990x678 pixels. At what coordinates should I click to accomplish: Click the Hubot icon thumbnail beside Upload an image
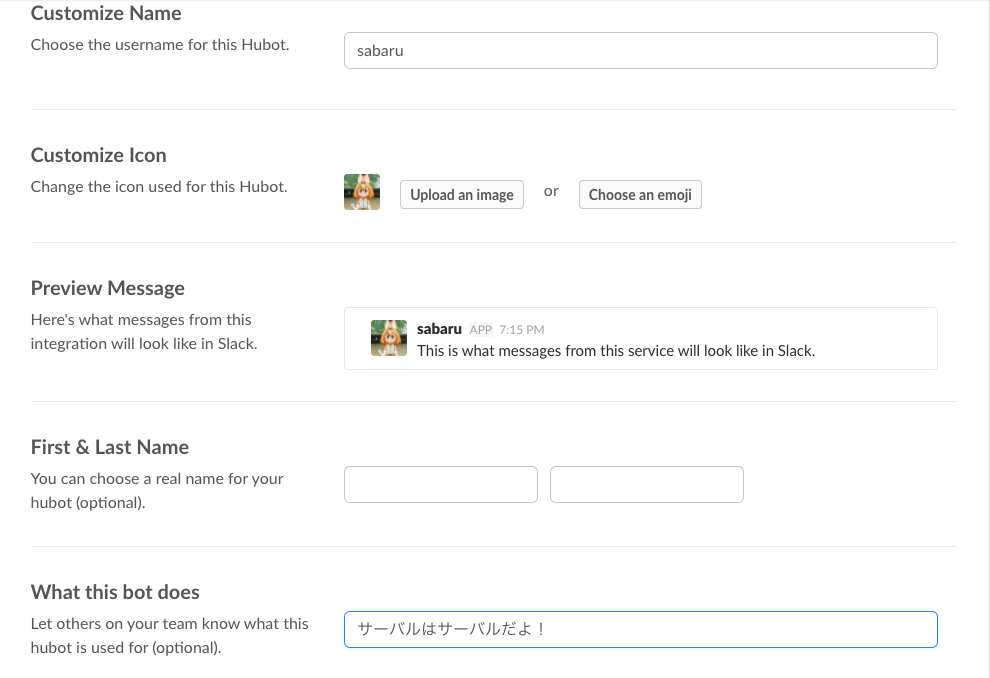tap(362, 192)
